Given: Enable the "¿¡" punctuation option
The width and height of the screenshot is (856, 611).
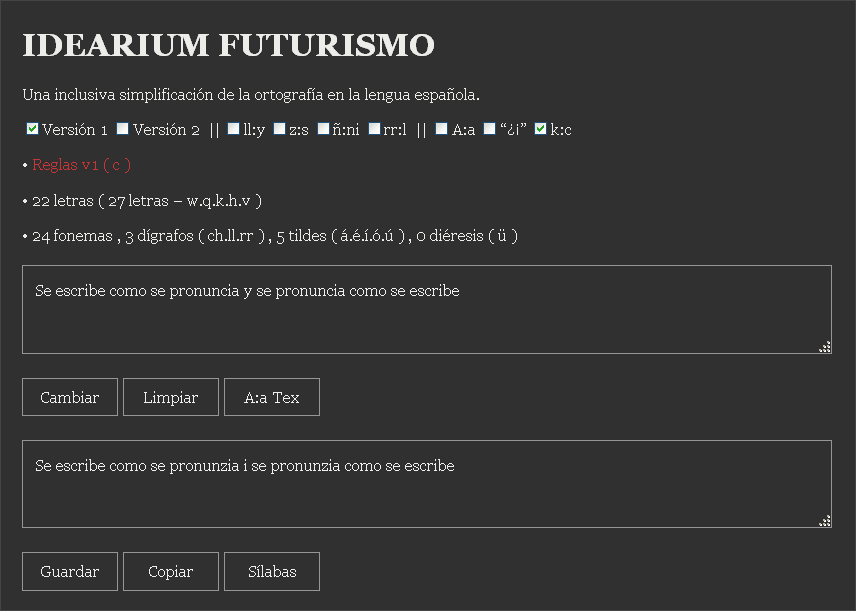Looking at the screenshot, I should point(489,128).
